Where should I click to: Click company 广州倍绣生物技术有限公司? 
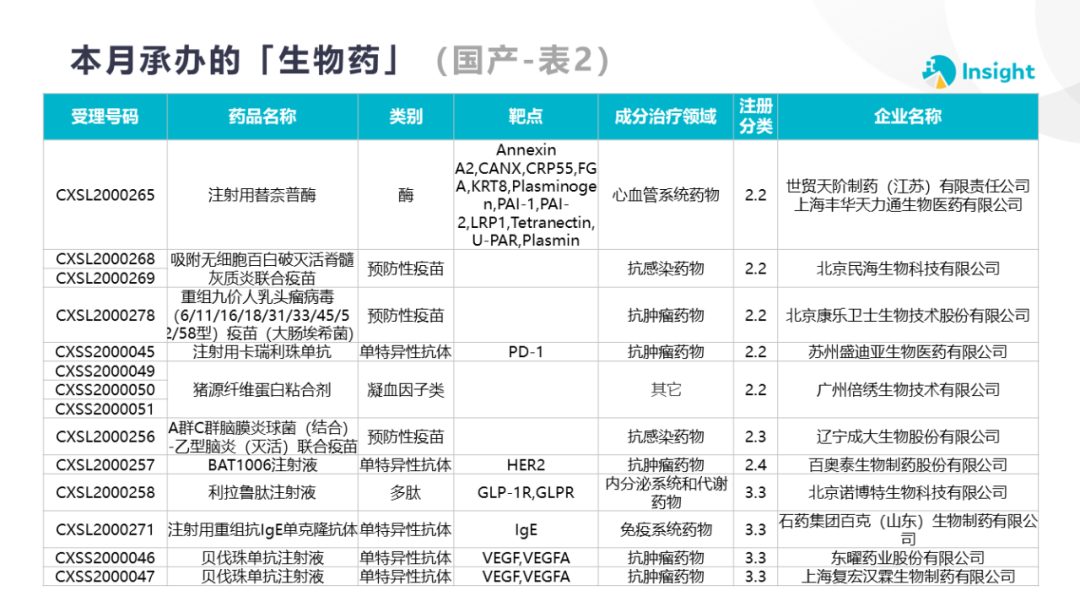(x=908, y=390)
